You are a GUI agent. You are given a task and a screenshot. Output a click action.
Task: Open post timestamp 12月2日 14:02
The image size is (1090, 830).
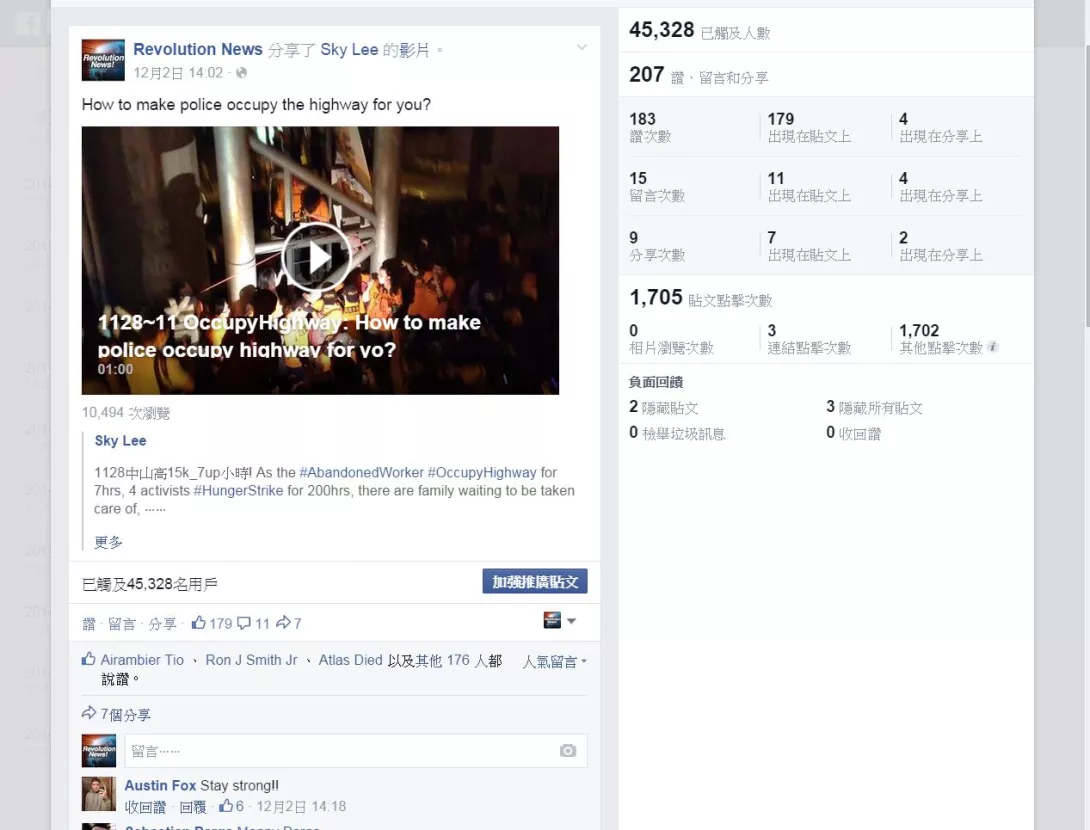point(178,72)
